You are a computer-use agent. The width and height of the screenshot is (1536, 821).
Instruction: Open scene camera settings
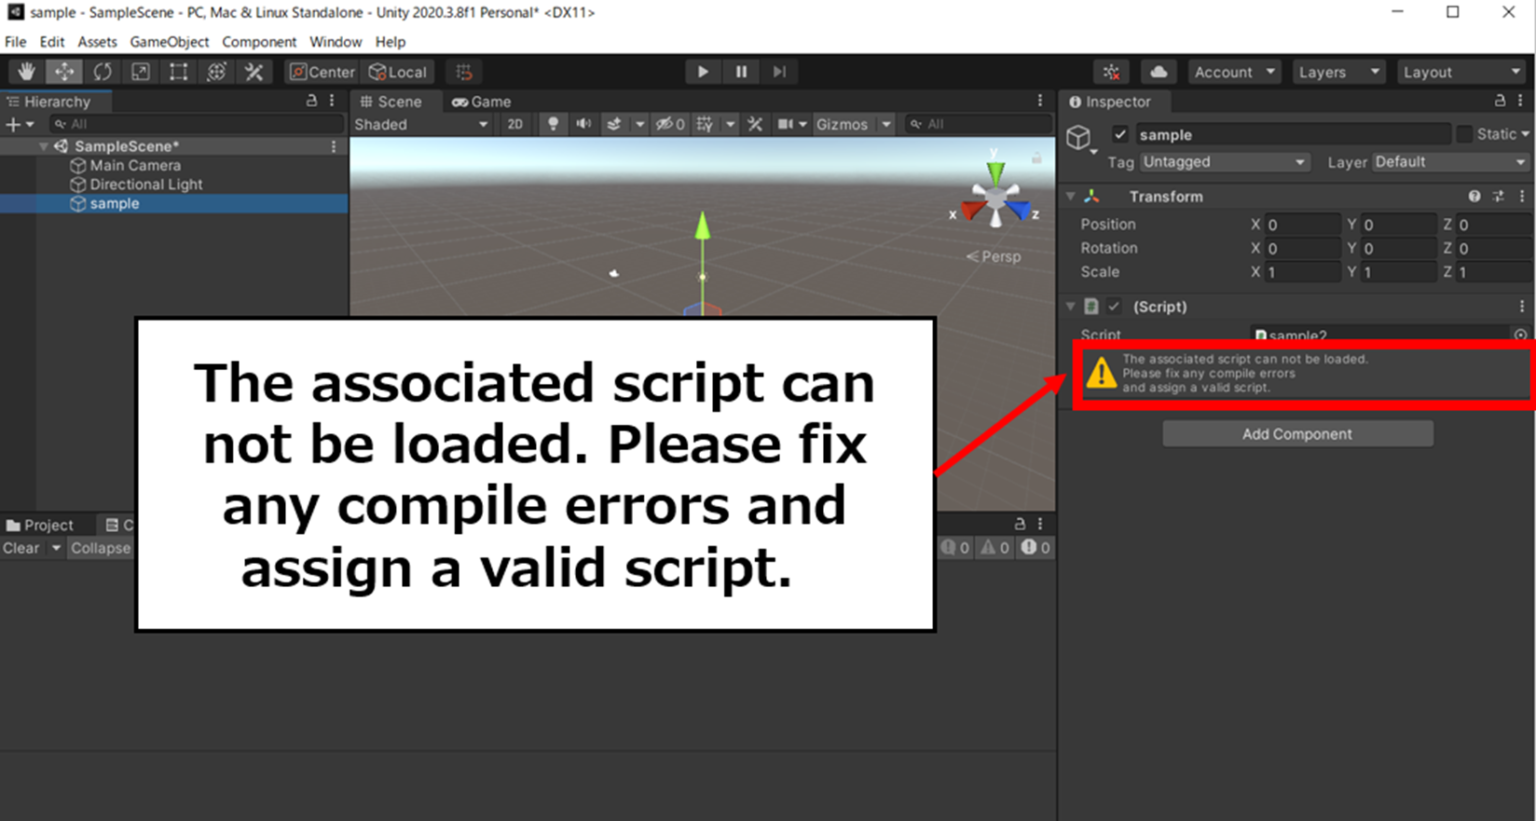click(786, 124)
